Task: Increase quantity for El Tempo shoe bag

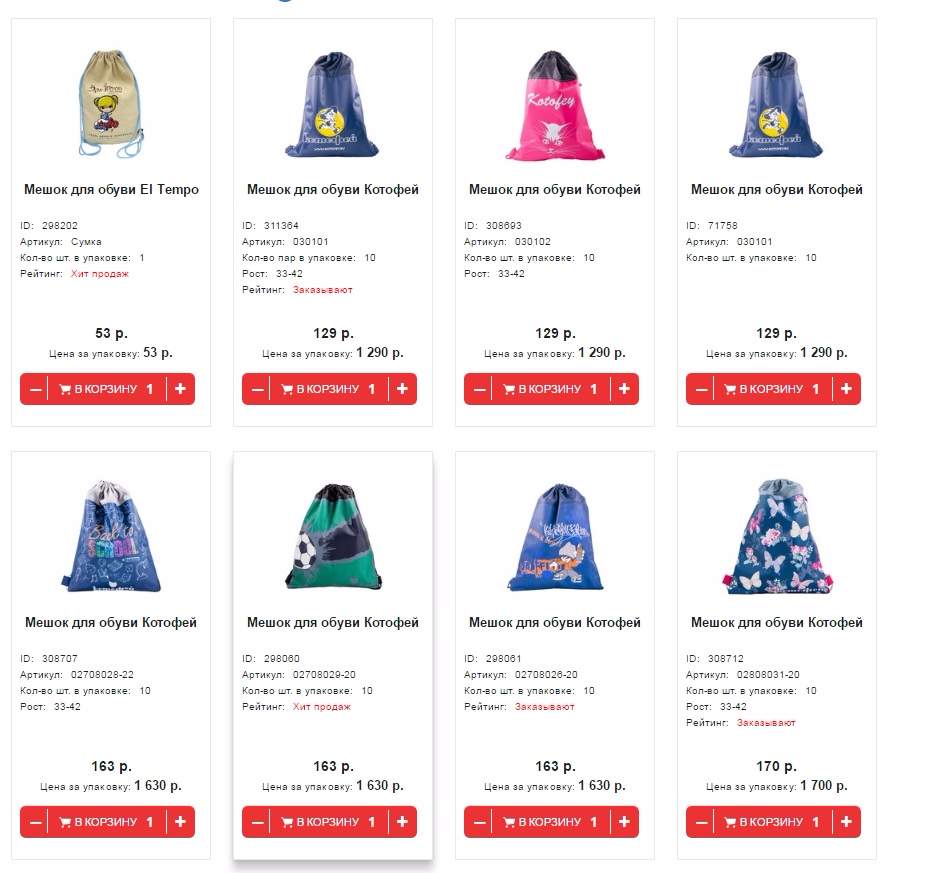Action: 180,389
